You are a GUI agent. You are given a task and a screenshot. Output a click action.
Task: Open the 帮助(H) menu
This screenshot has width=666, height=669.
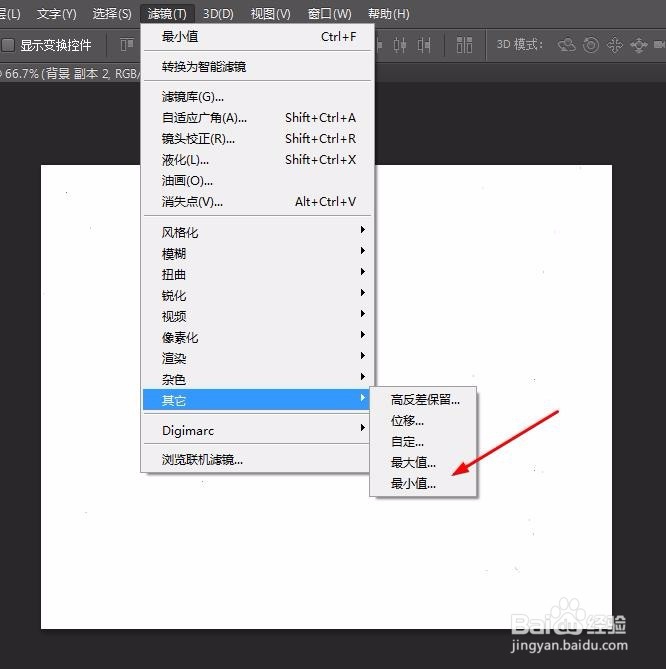pyautogui.click(x=388, y=14)
